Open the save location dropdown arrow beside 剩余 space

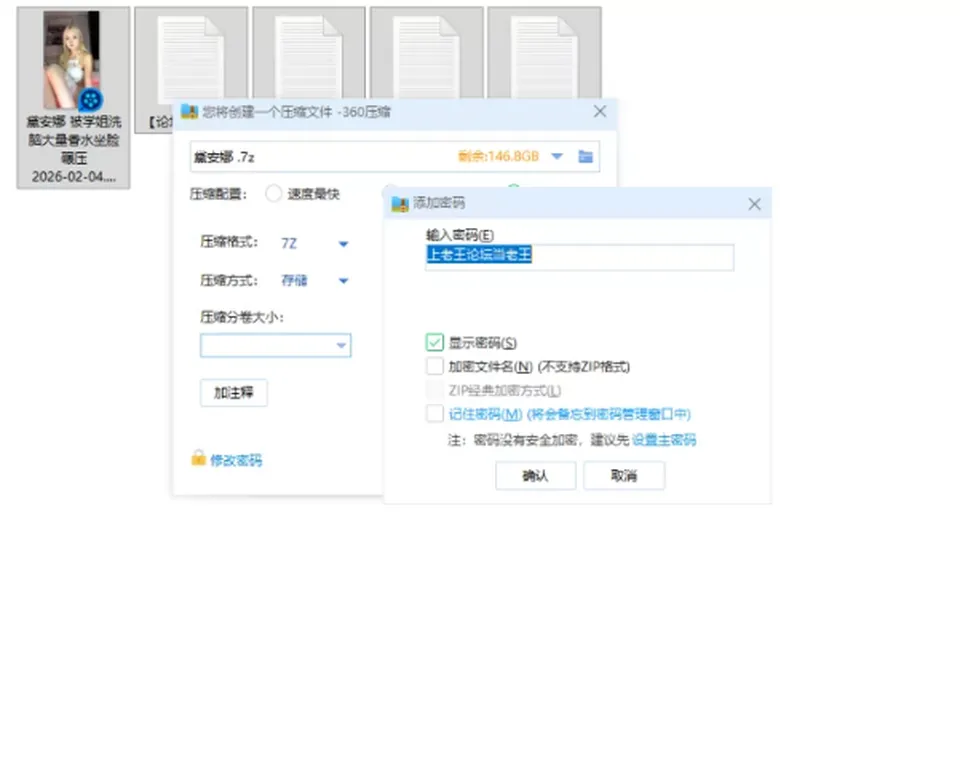coord(557,156)
